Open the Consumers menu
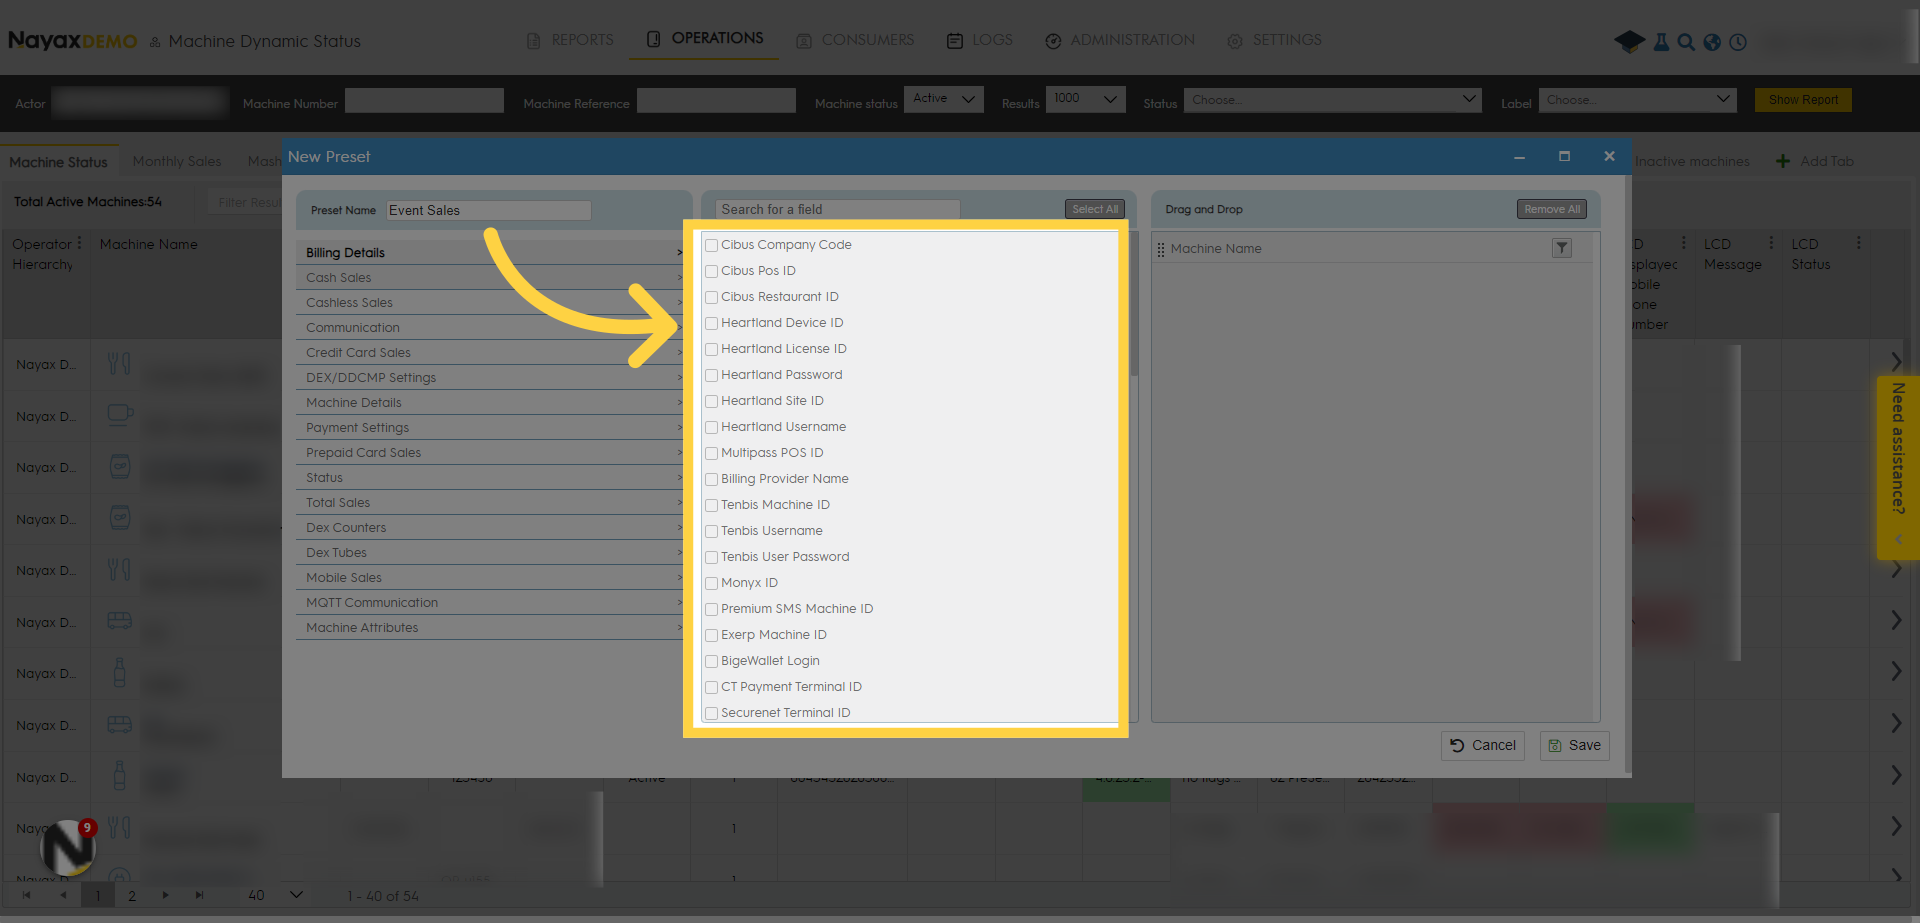 pyautogui.click(x=855, y=40)
